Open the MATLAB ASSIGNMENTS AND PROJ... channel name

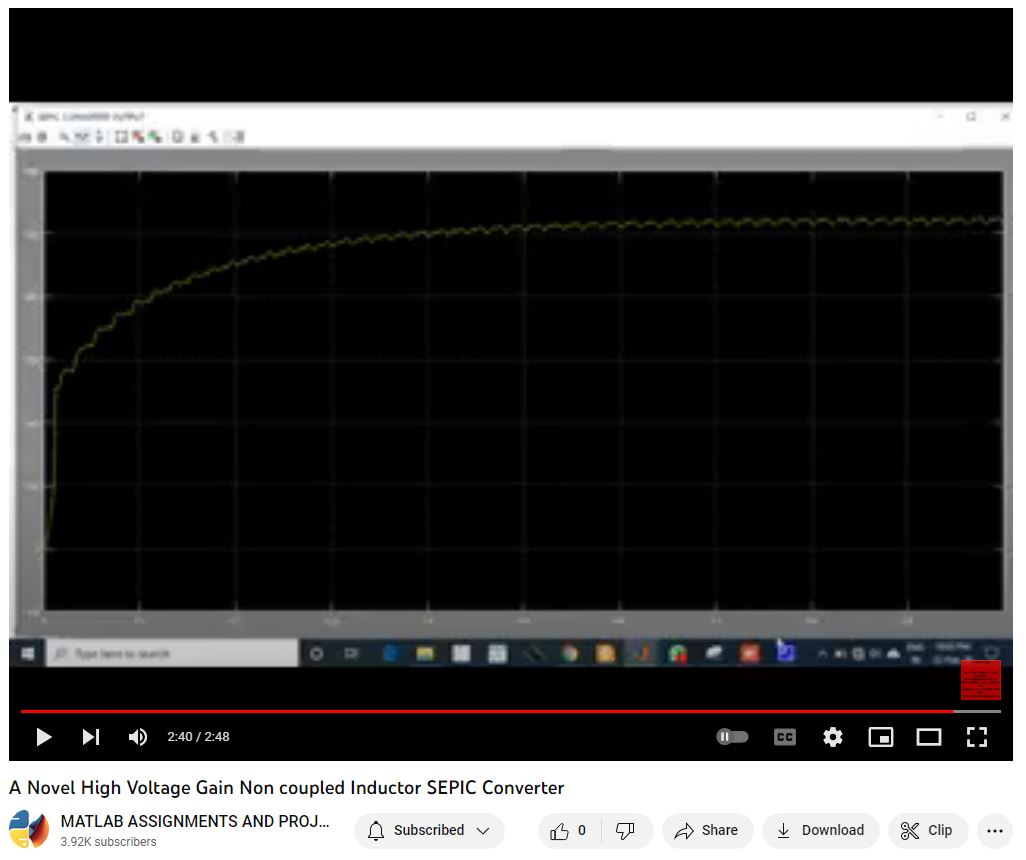[x=195, y=821]
